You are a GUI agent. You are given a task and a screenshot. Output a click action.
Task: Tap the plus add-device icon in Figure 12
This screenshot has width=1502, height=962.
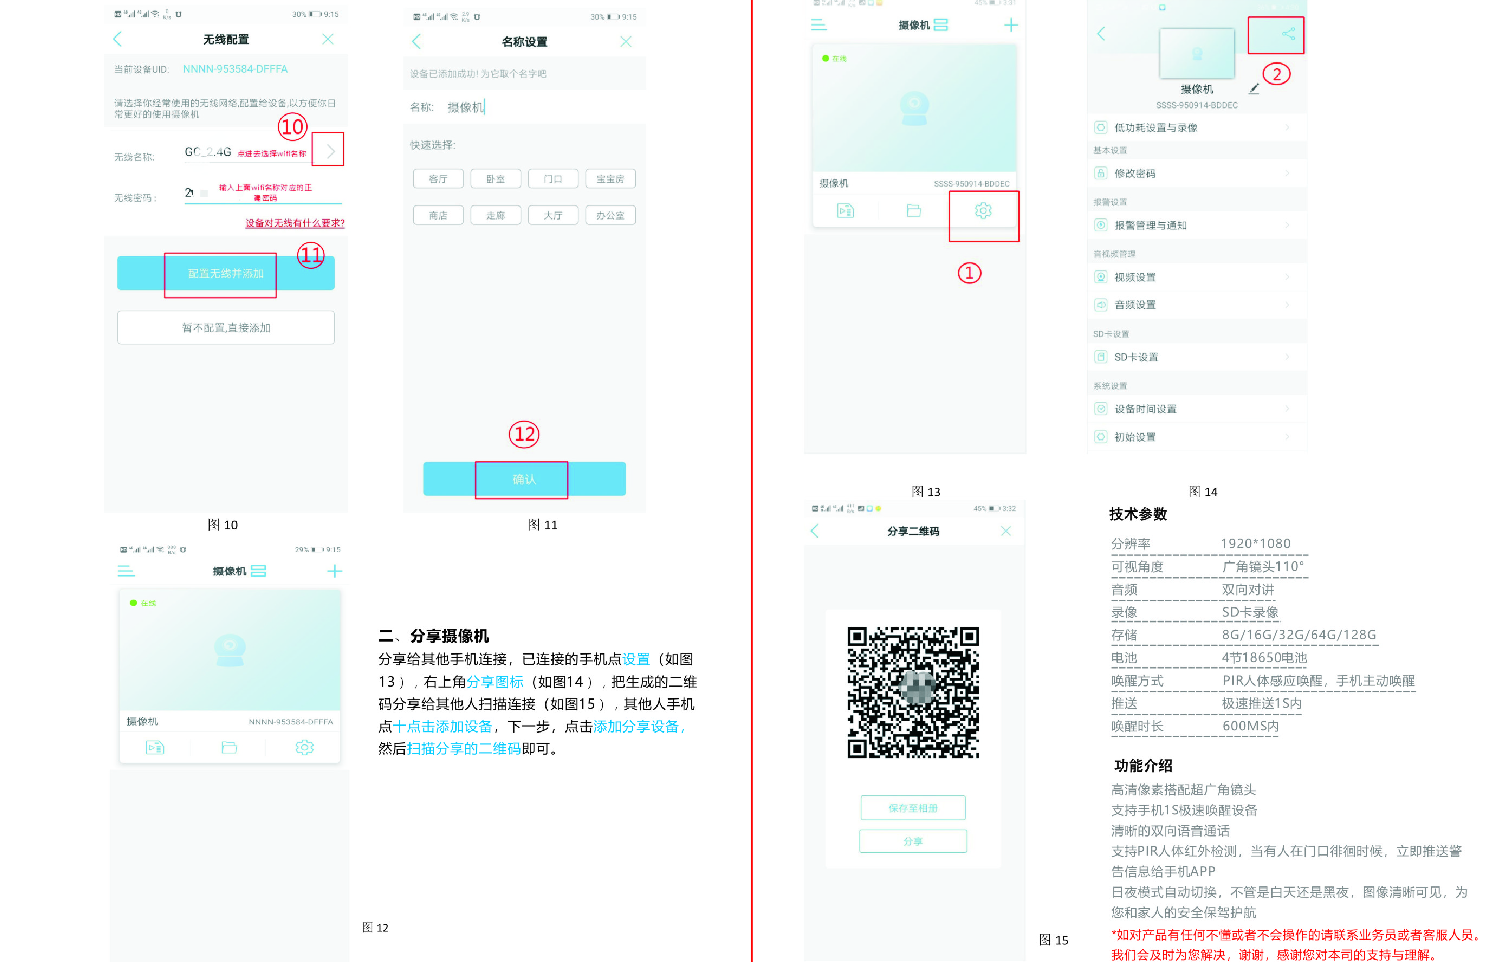(x=335, y=571)
